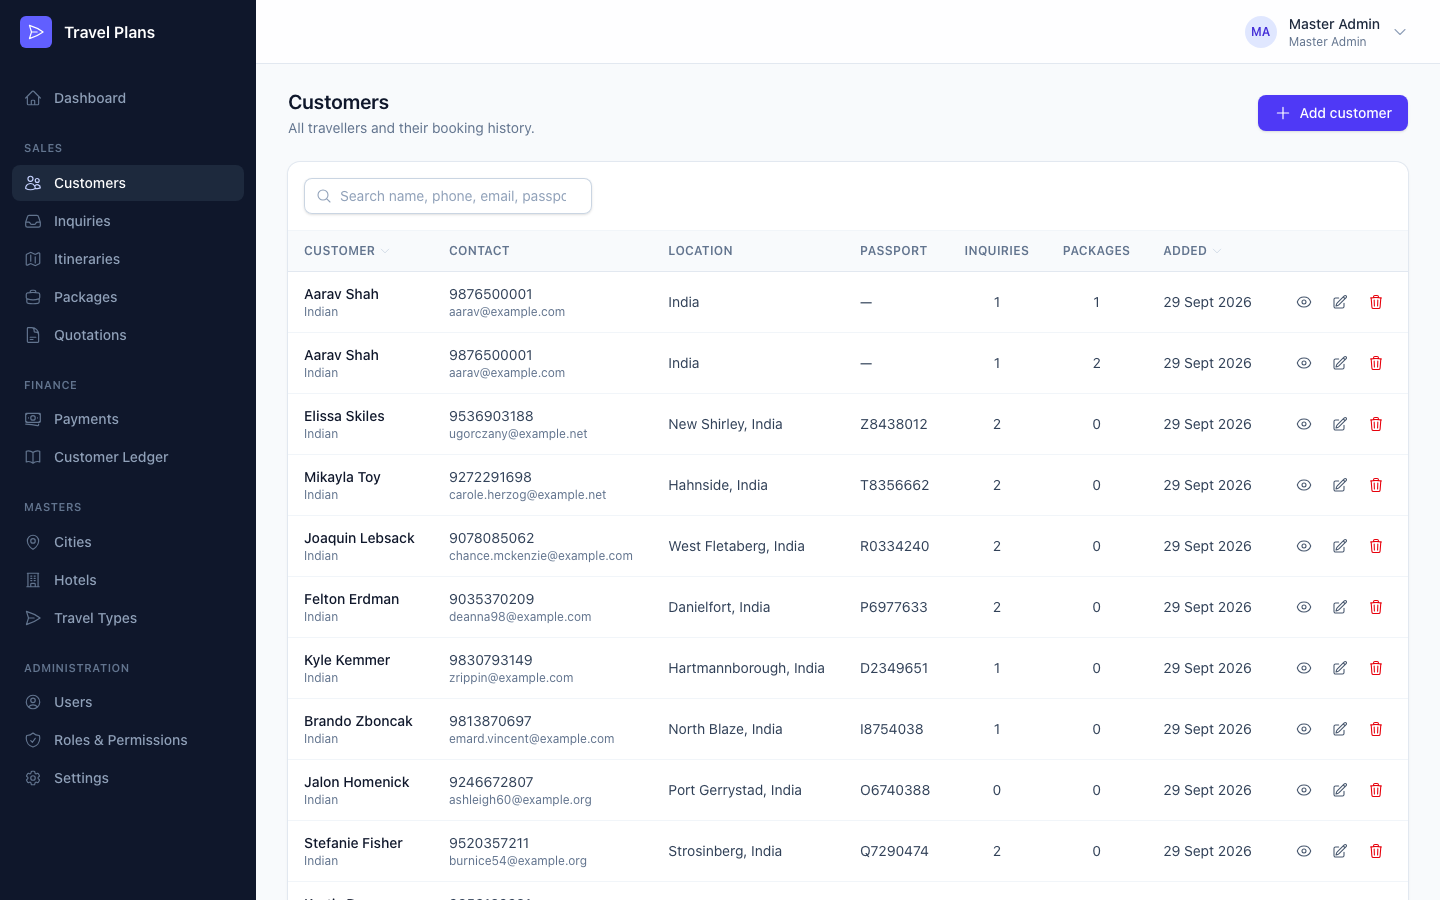This screenshot has height=900, width=1440.
Task: View Felton Erdman's details
Action: click(x=1304, y=607)
